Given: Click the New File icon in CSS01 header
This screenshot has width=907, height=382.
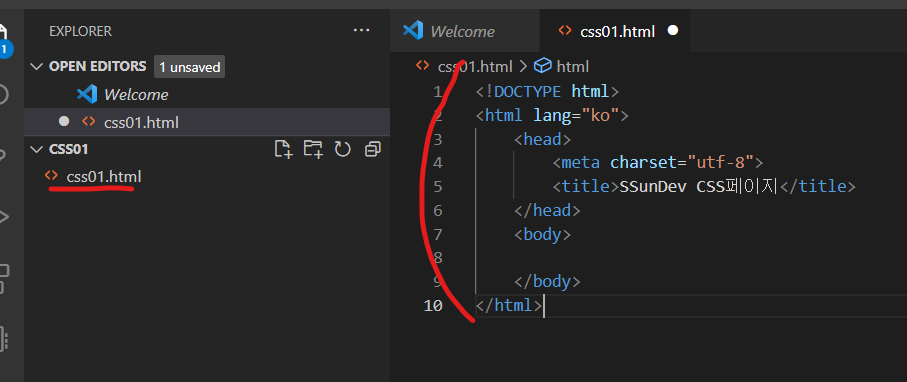Looking at the screenshot, I should click(x=283, y=149).
